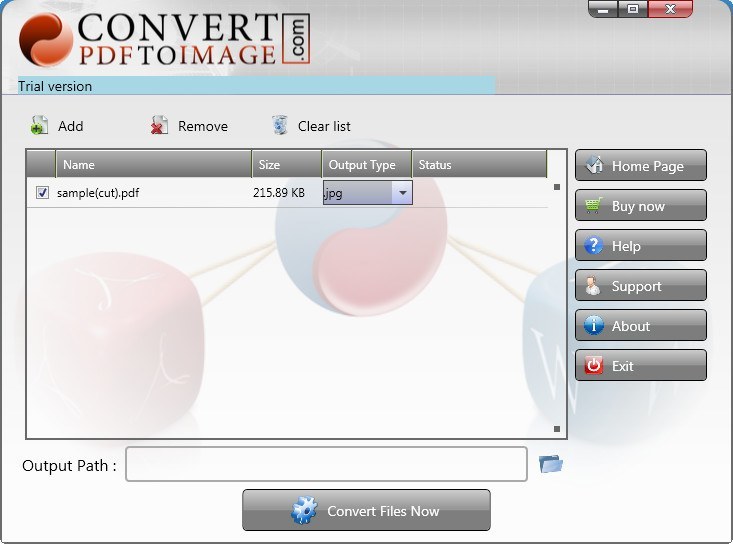This screenshot has height=544, width=733.
Task: Click the ConvertPDFtoImage logo
Action: 164,39
